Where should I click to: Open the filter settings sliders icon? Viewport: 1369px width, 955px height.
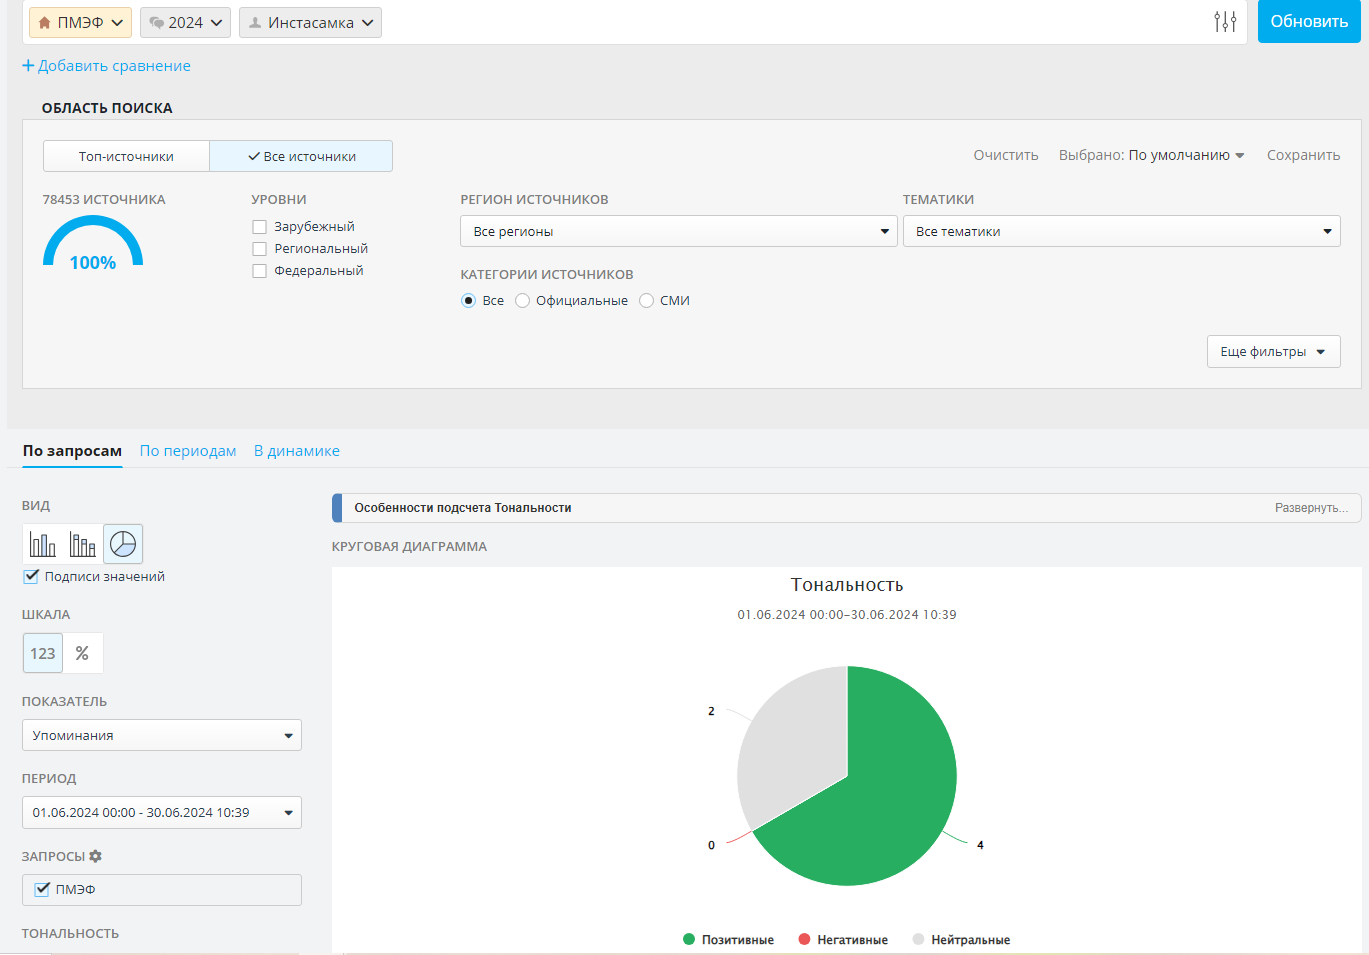click(1225, 21)
